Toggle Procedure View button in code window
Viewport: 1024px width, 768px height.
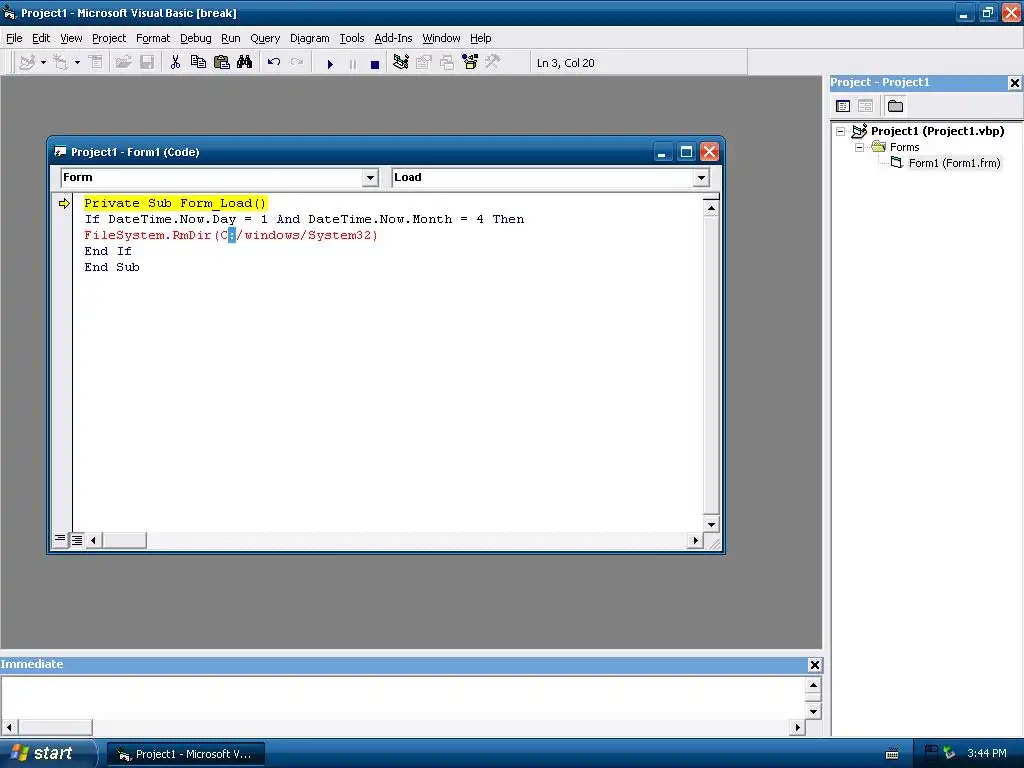click(60, 539)
